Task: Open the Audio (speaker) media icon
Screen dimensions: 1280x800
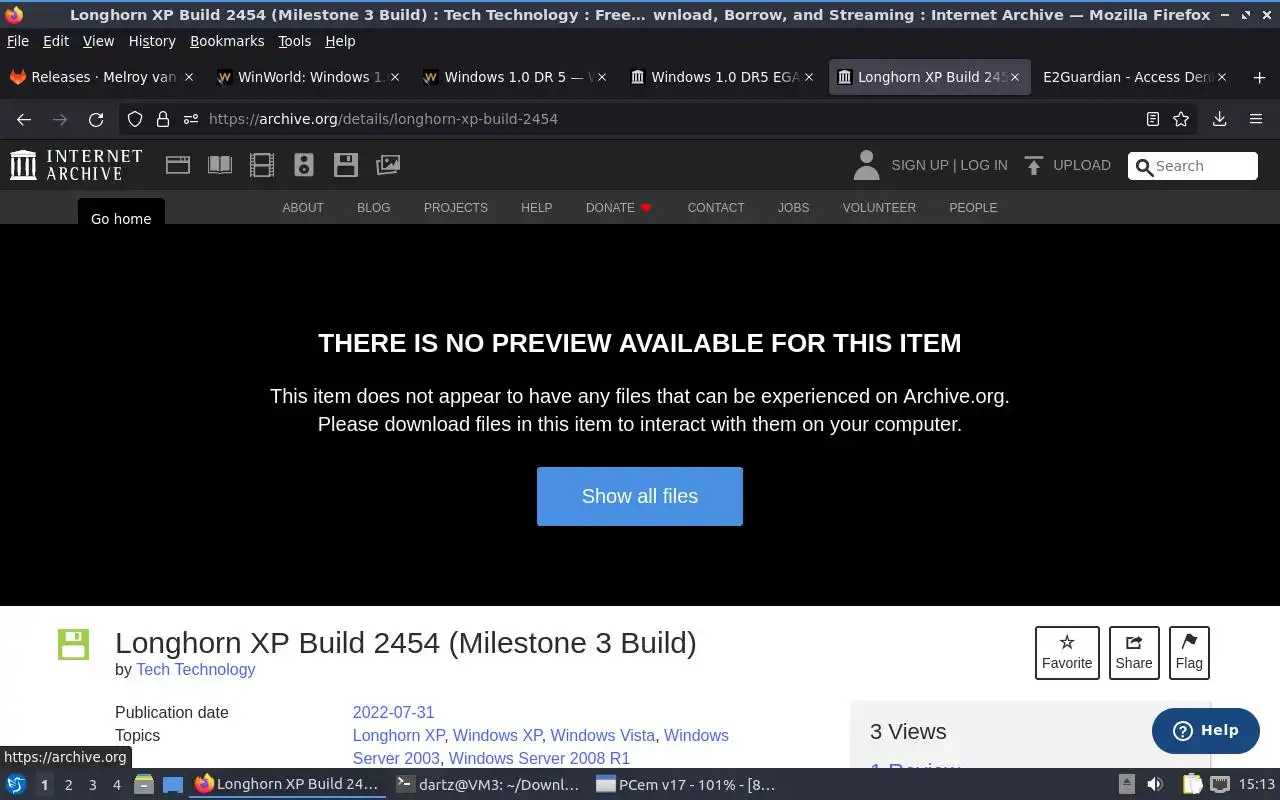Action: click(x=304, y=165)
